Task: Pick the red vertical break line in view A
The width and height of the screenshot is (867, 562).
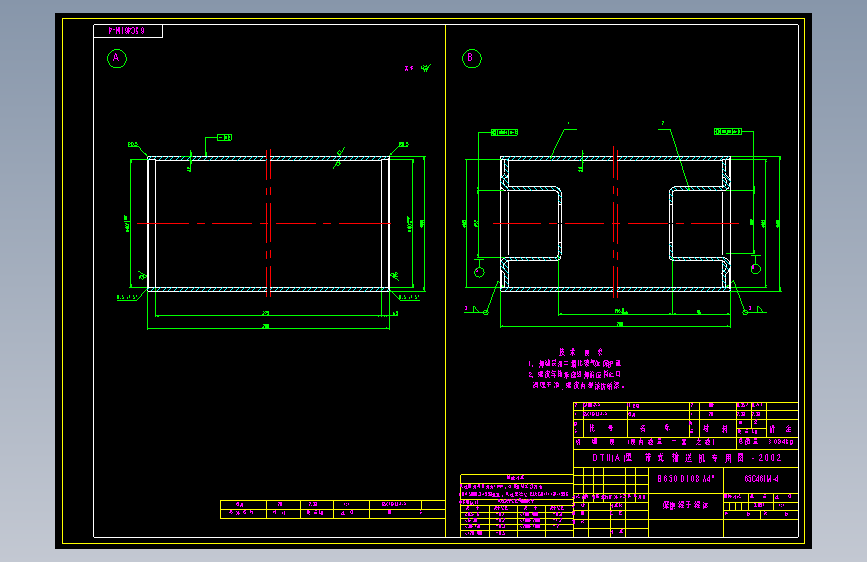Action: point(268,223)
